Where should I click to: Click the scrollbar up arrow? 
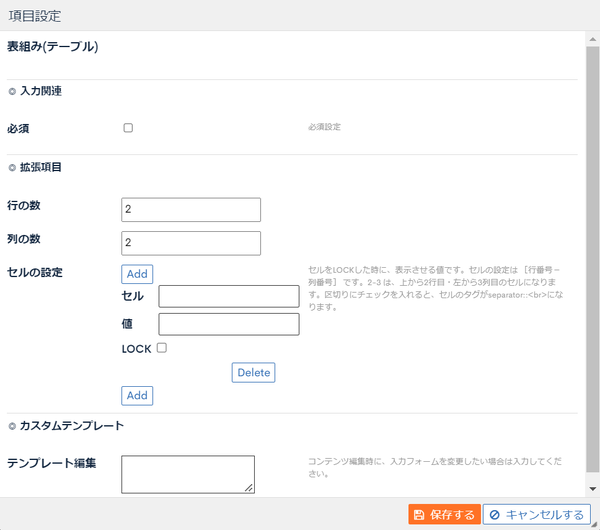click(593, 39)
